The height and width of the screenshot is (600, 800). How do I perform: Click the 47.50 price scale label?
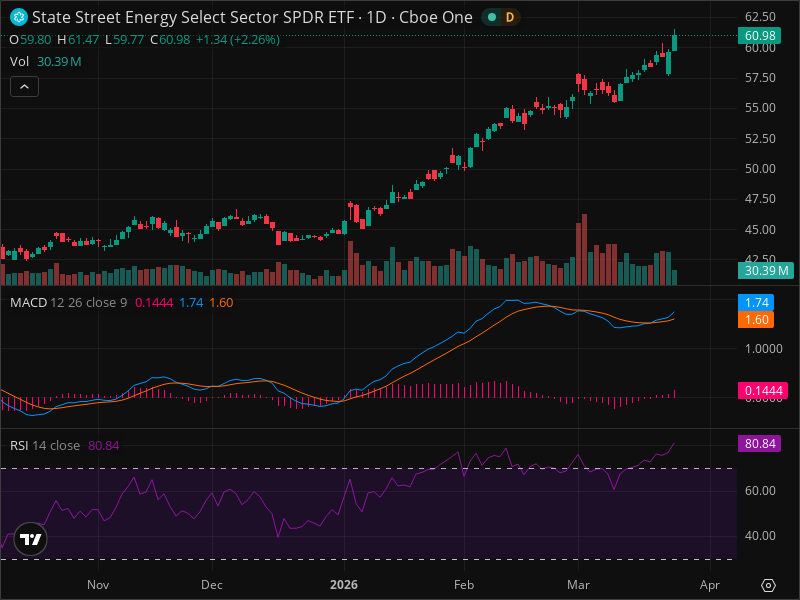pyautogui.click(x=760, y=198)
